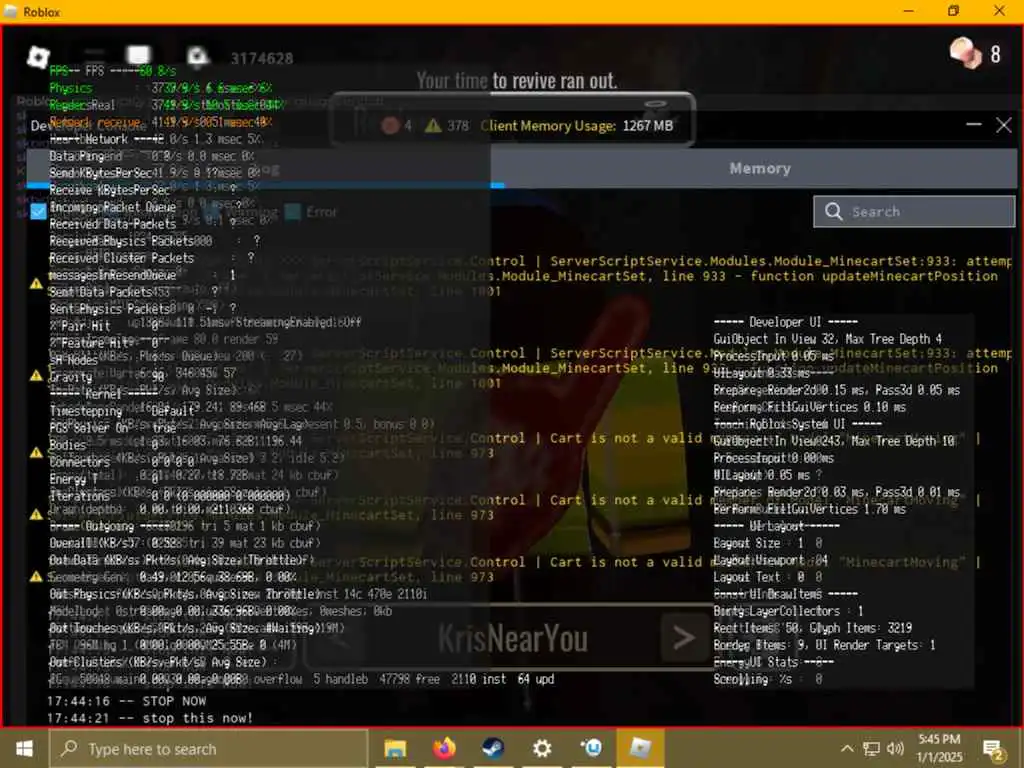Image resolution: width=1024 pixels, height=768 pixels.
Task: Switch to the Memory tab
Action: click(x=760, y=168)
